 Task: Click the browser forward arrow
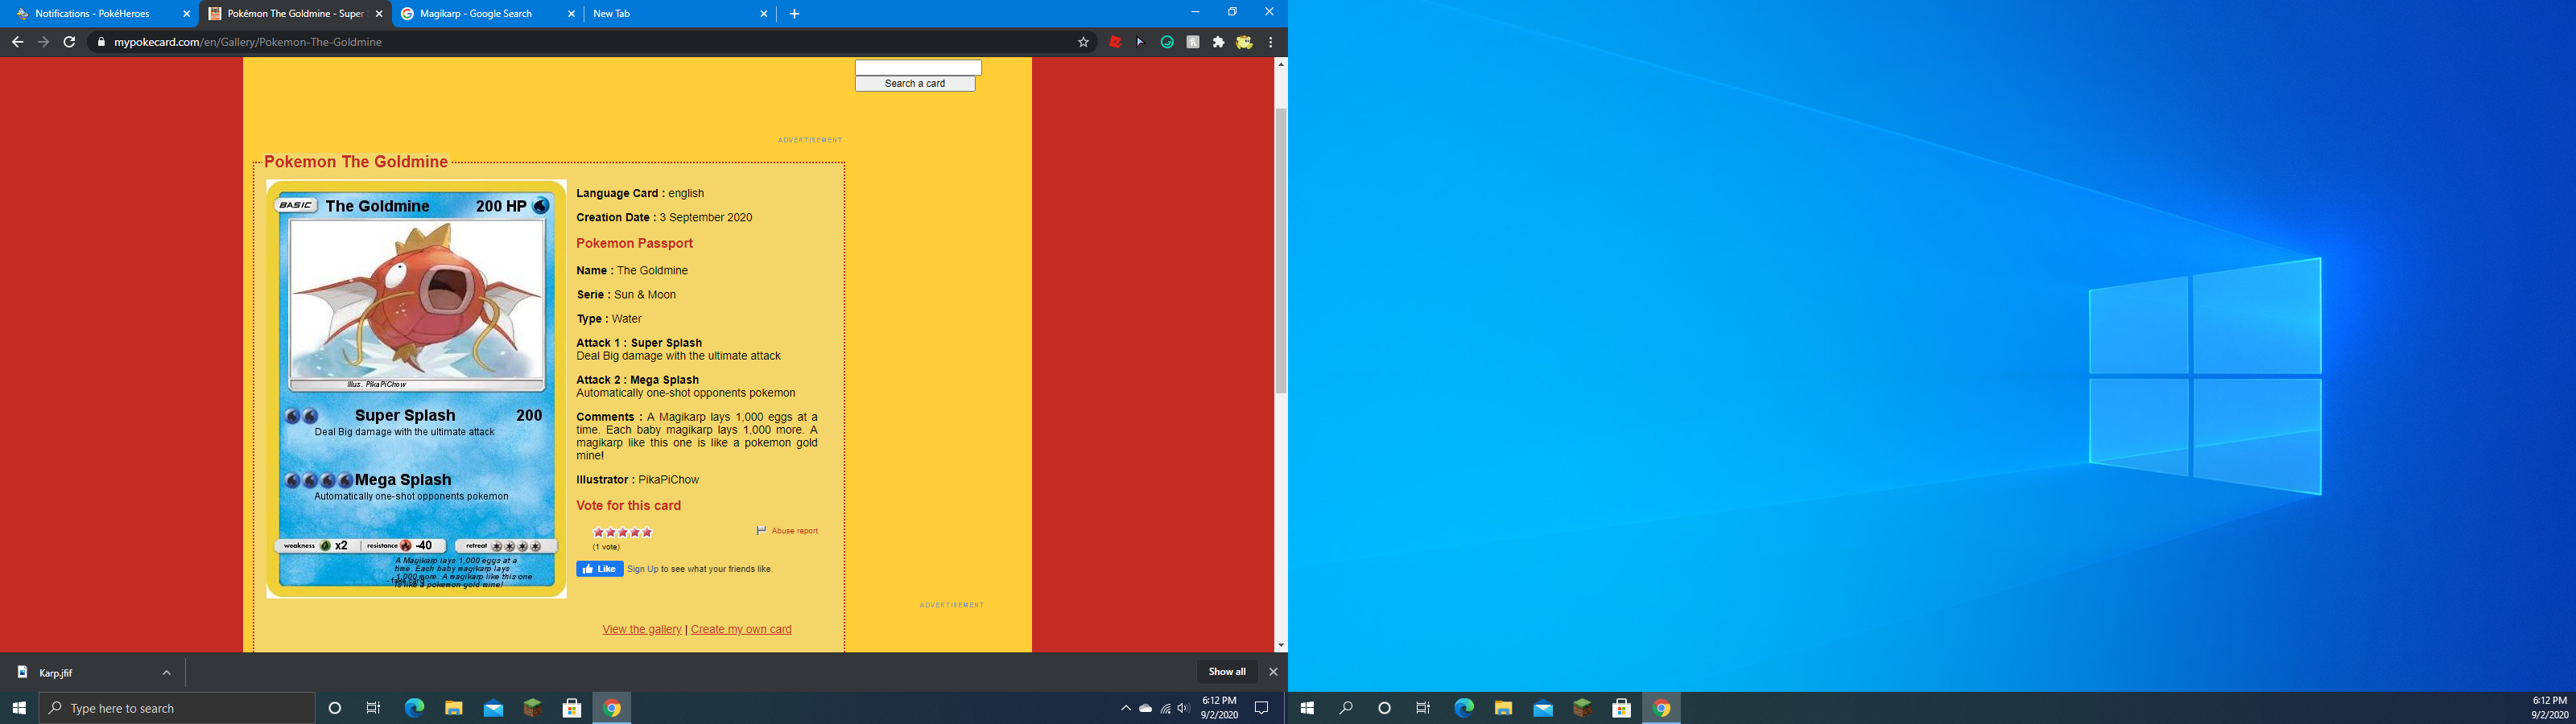pyautogui.click(x=43, y=42)
